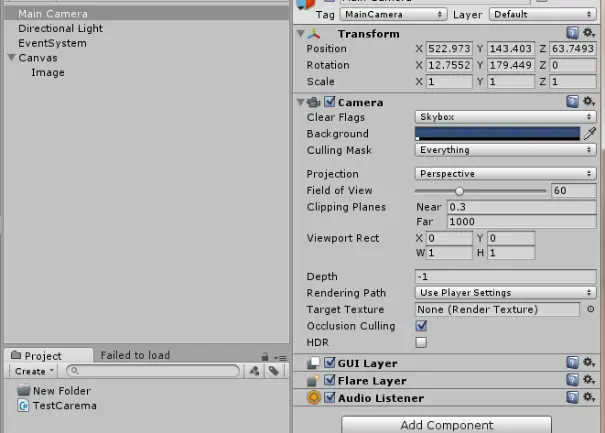This screenshot has width=605, height=433.
Task: Open Flare Layer help icon
Action: click(572, 380)
